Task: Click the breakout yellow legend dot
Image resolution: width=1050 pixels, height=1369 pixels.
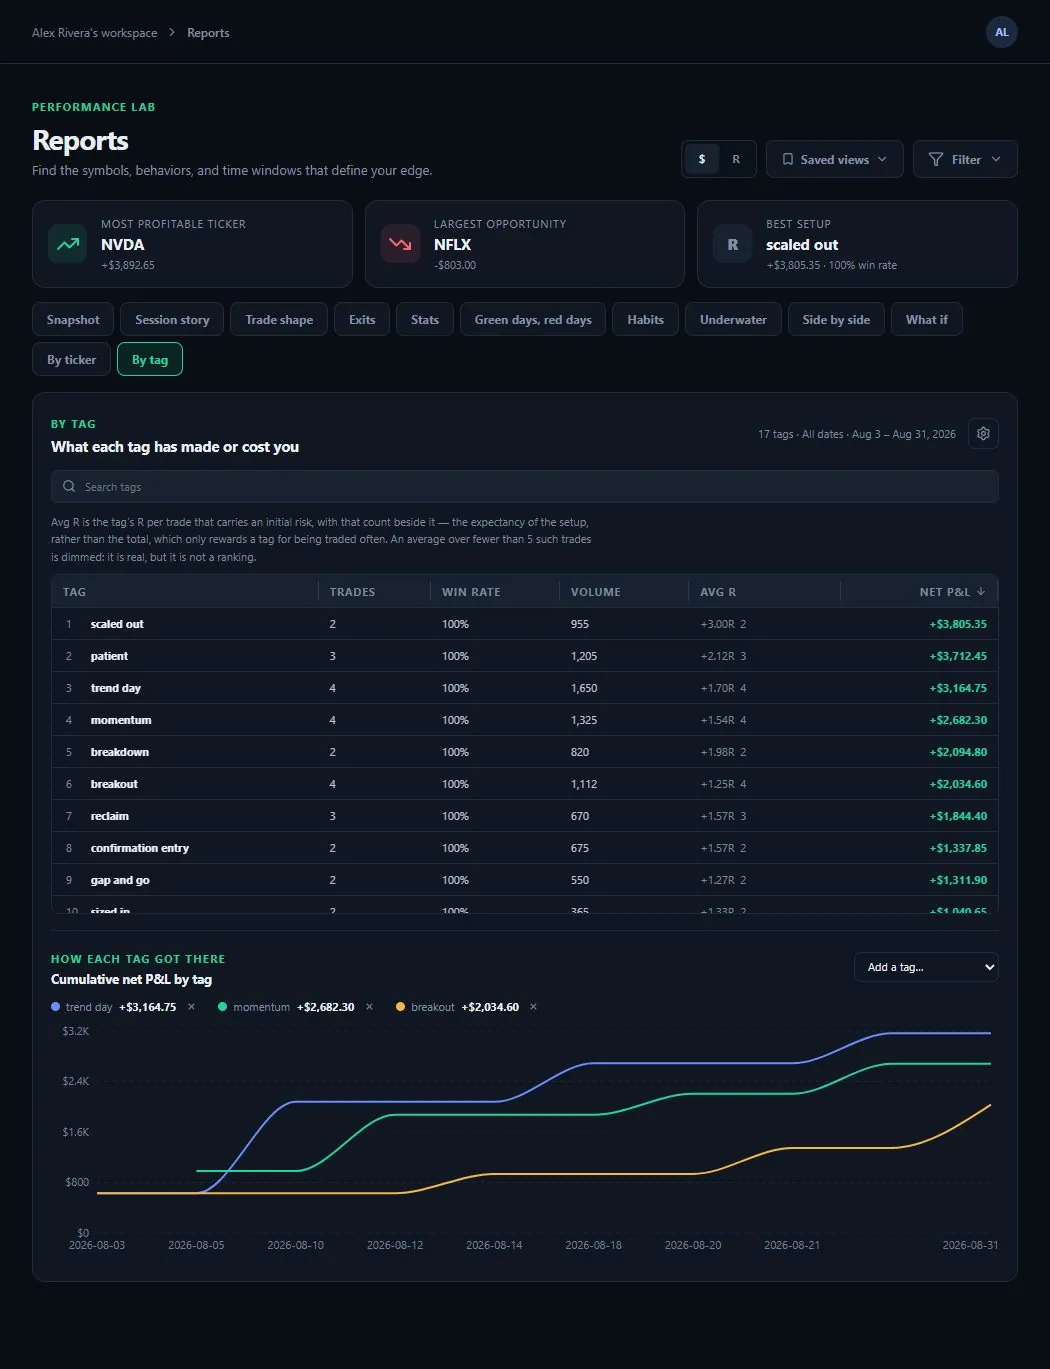Action: [401, 1007]
